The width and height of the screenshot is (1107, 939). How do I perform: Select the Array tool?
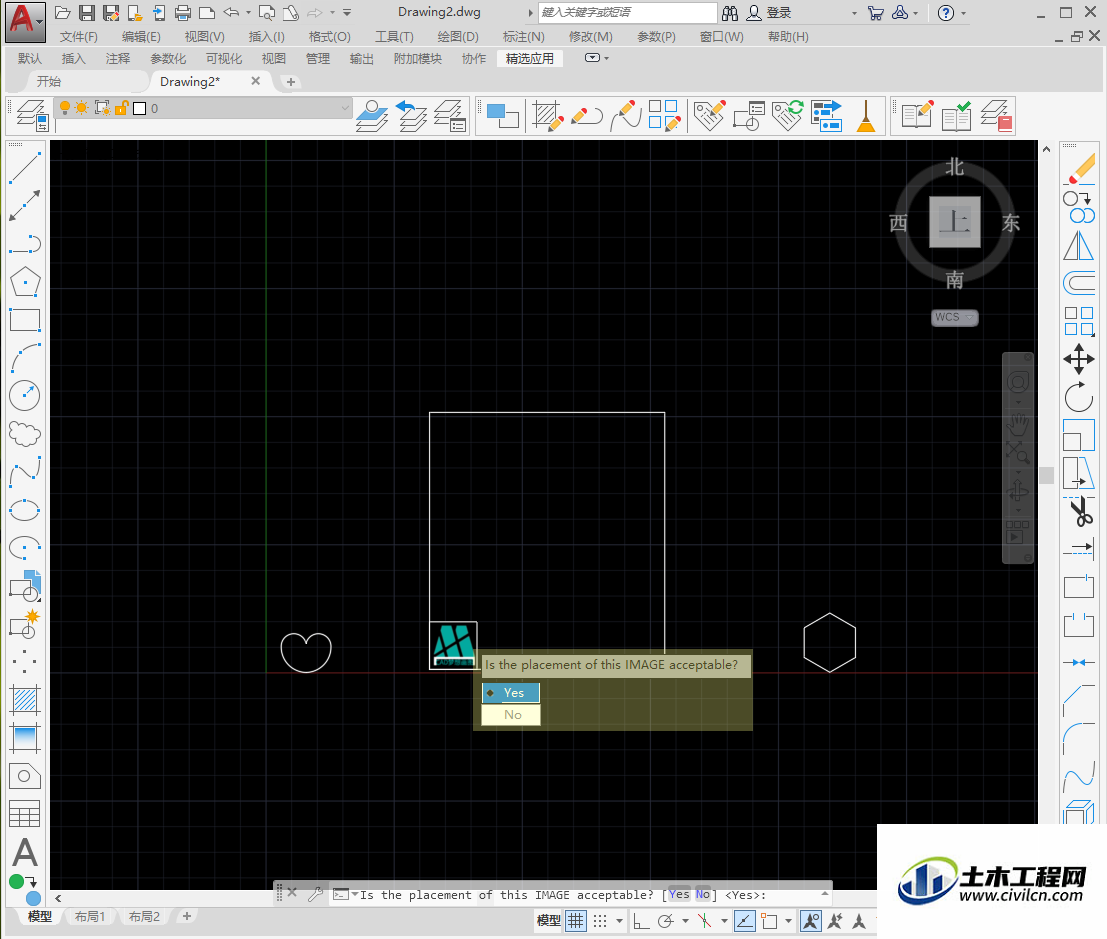(x=1079, y=321)
